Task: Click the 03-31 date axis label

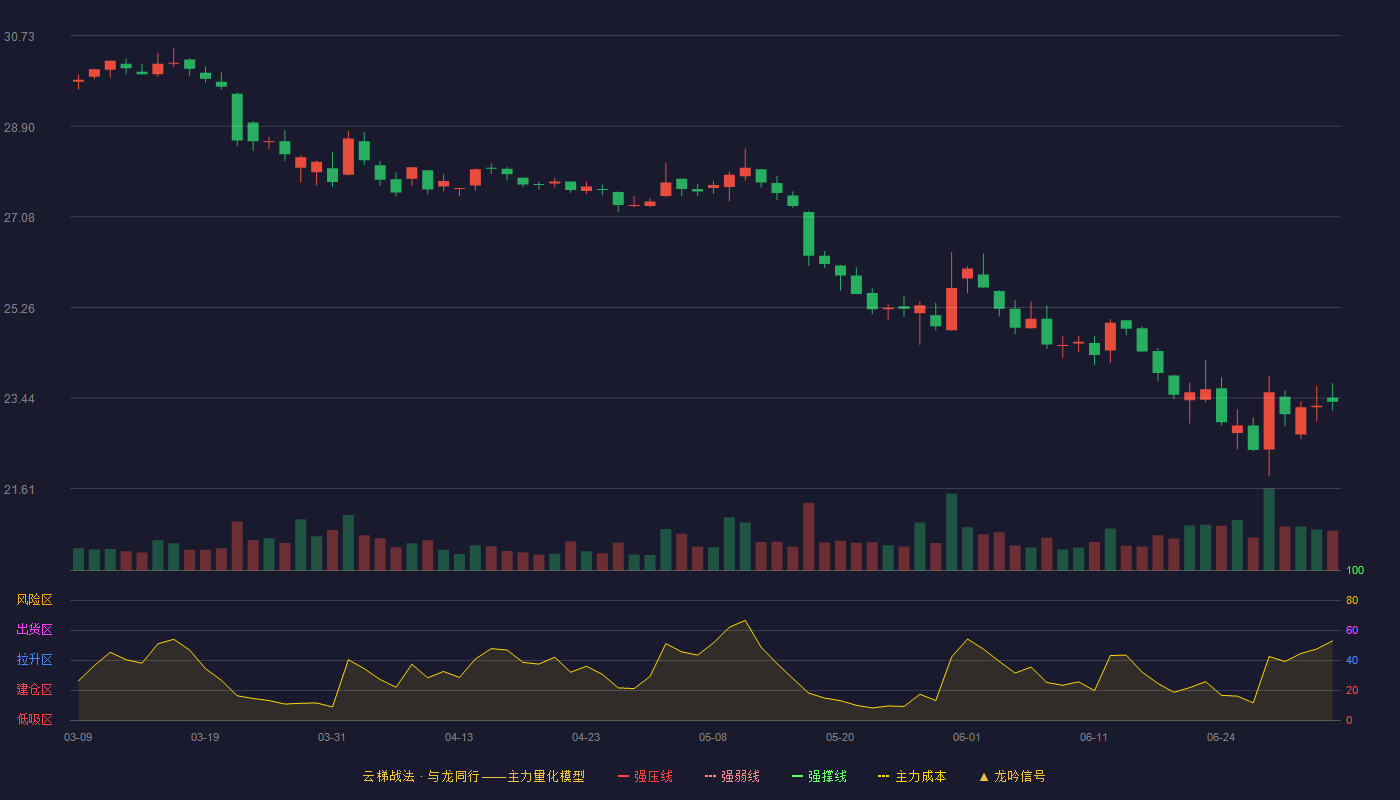Action: coord(332,737)
